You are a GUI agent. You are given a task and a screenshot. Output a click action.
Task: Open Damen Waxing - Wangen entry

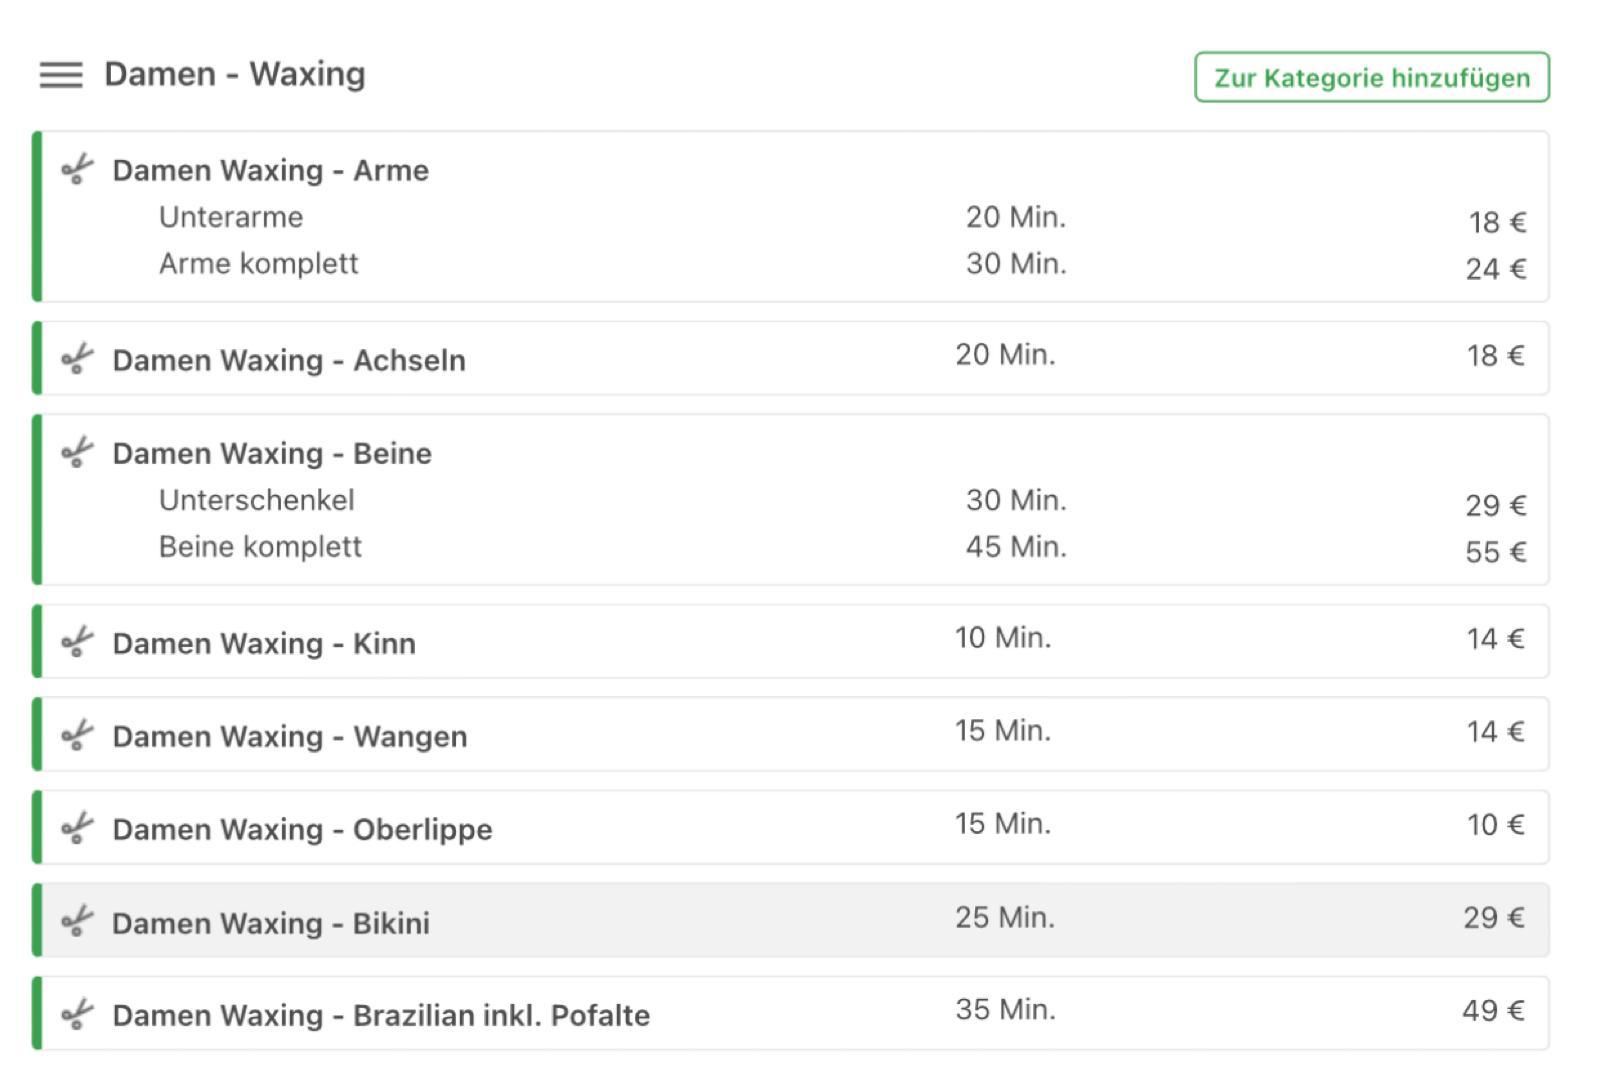791,734
